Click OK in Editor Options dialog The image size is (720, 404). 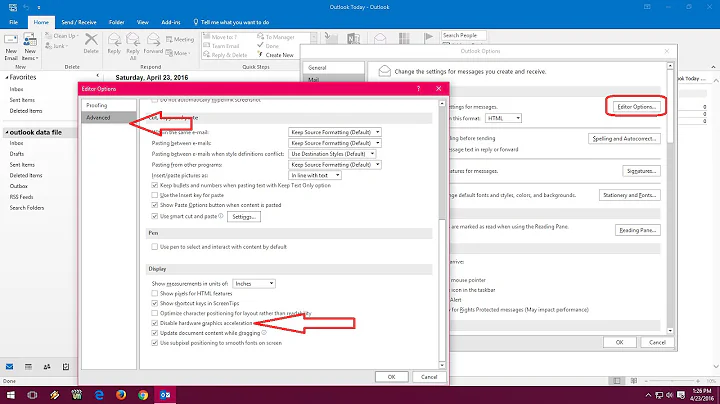[x=391, y=377]
